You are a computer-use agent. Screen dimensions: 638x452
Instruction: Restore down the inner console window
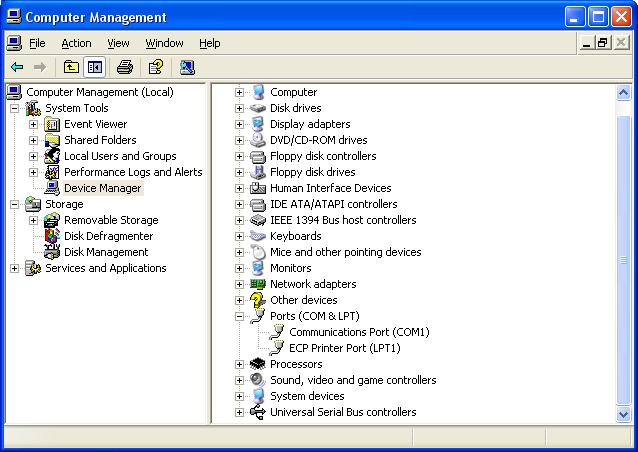click(x=603, y=43)
